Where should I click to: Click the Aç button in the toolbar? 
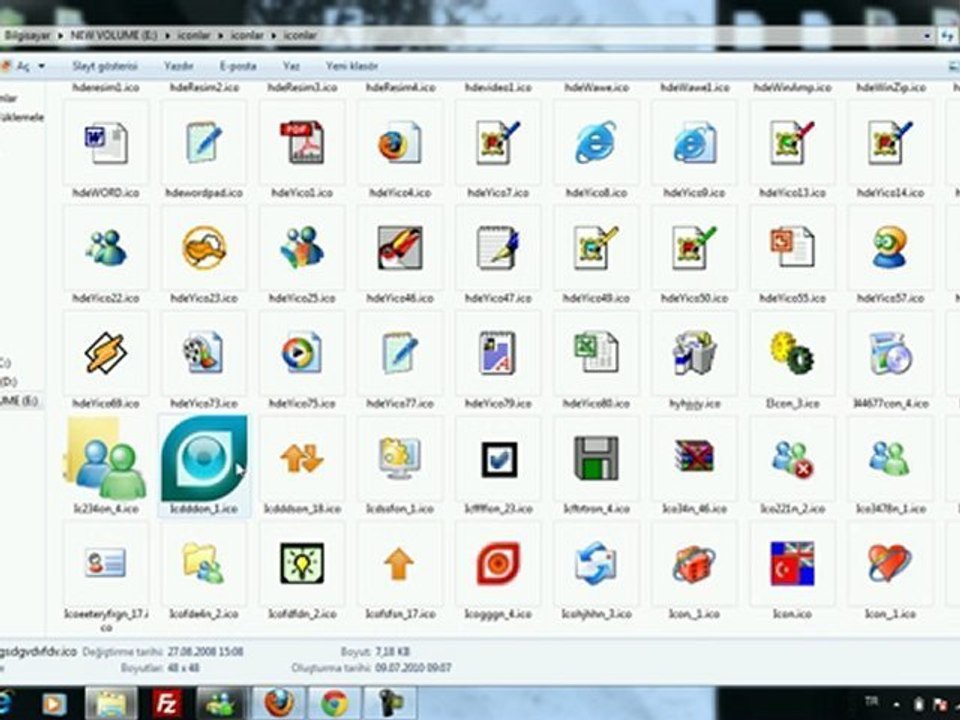[x=16, y=66]
